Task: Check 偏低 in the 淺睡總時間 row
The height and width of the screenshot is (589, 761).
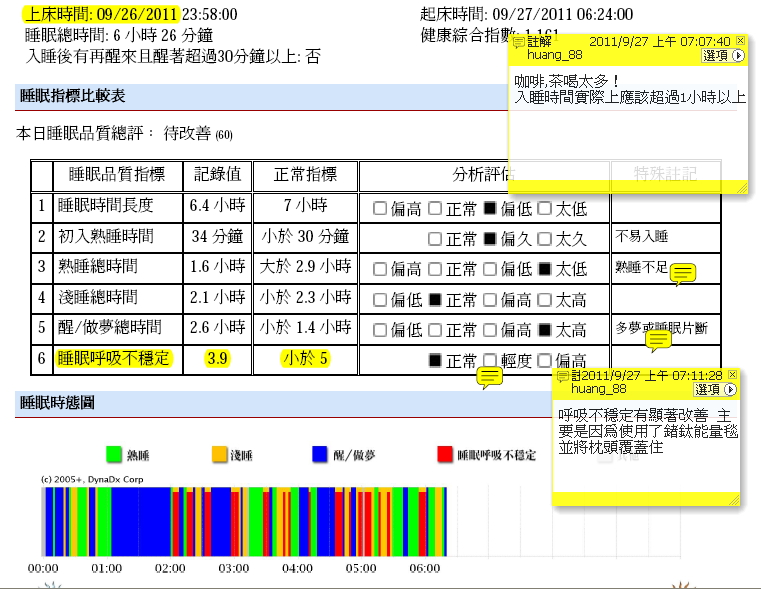Action: 380,300
